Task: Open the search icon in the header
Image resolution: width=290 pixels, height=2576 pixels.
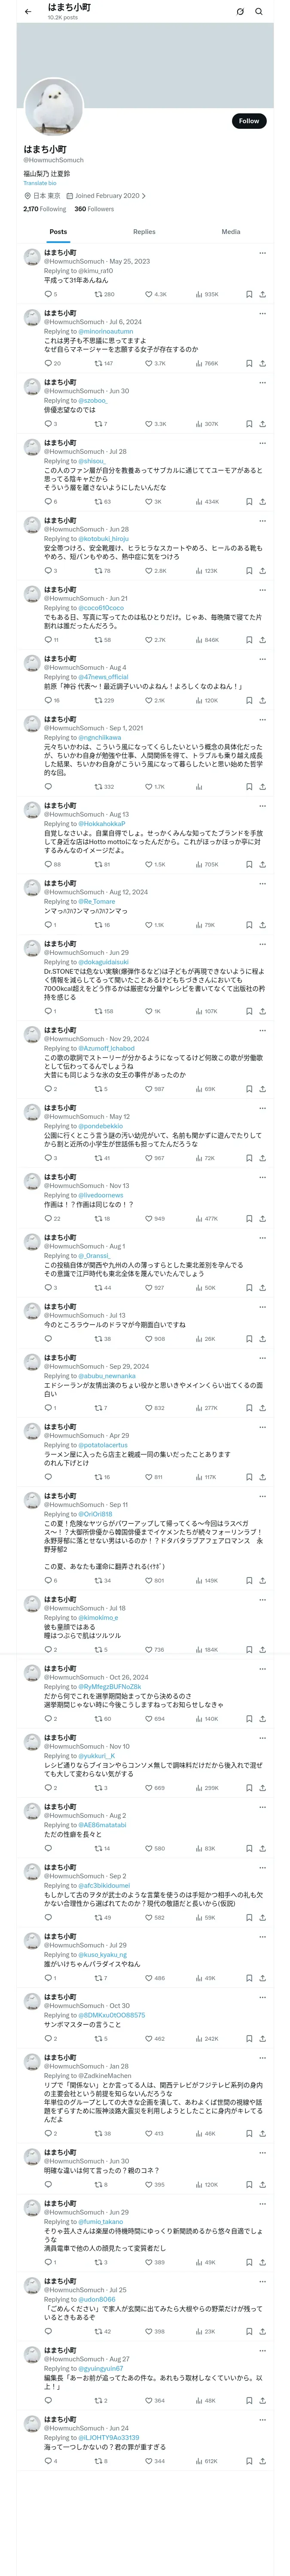Action: pyautogui.click(x=259, y=12)
